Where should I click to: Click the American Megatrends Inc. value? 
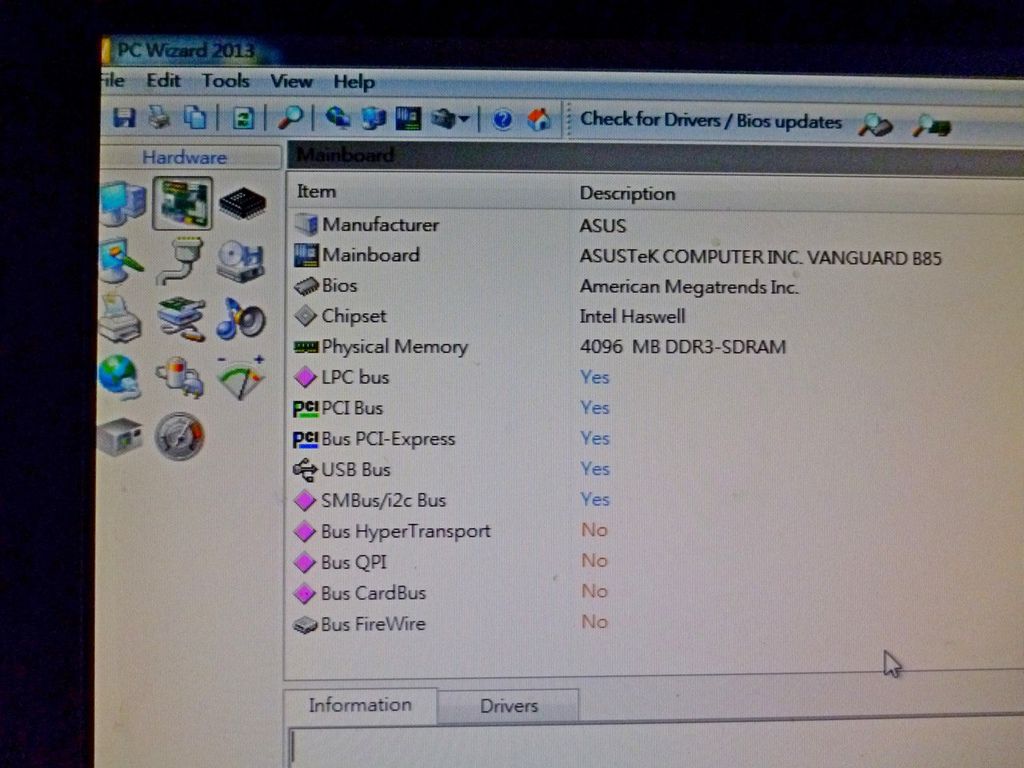pos(690,287)
